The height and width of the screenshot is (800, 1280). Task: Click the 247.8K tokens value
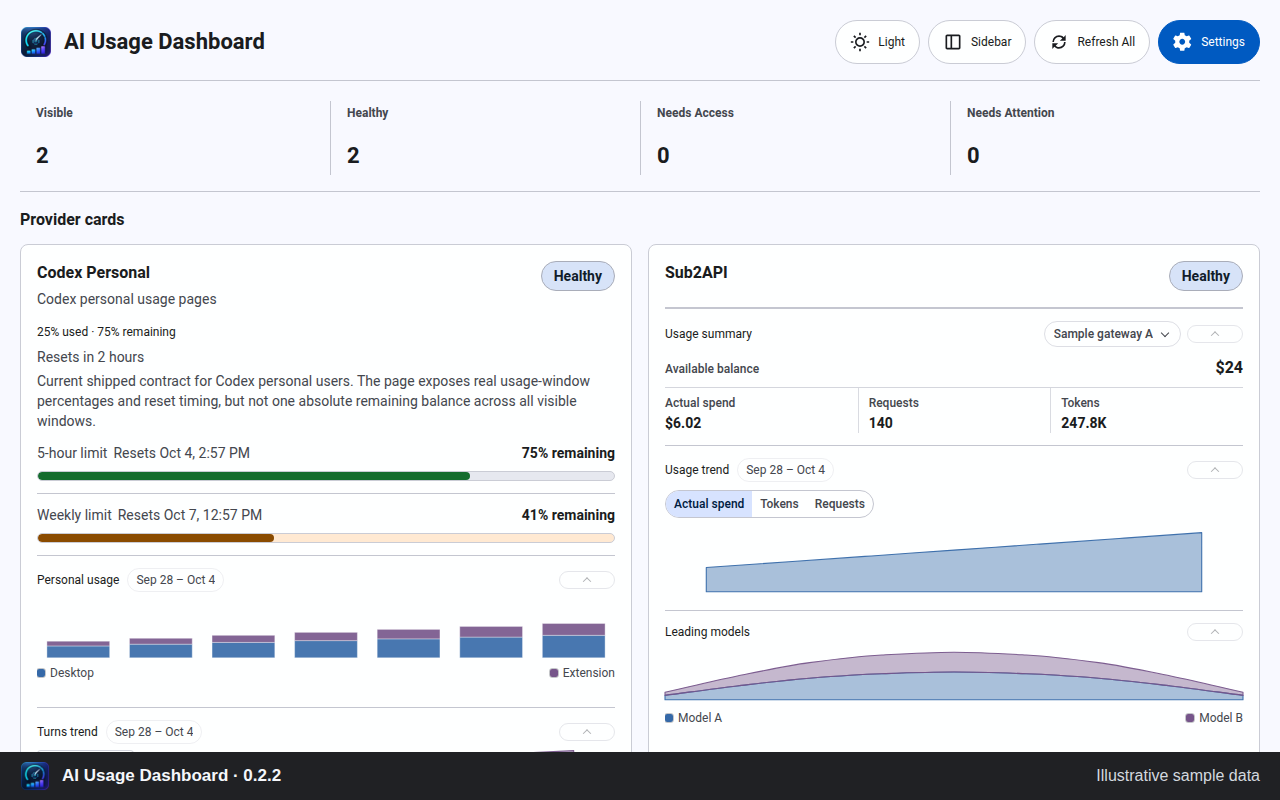1084,423
